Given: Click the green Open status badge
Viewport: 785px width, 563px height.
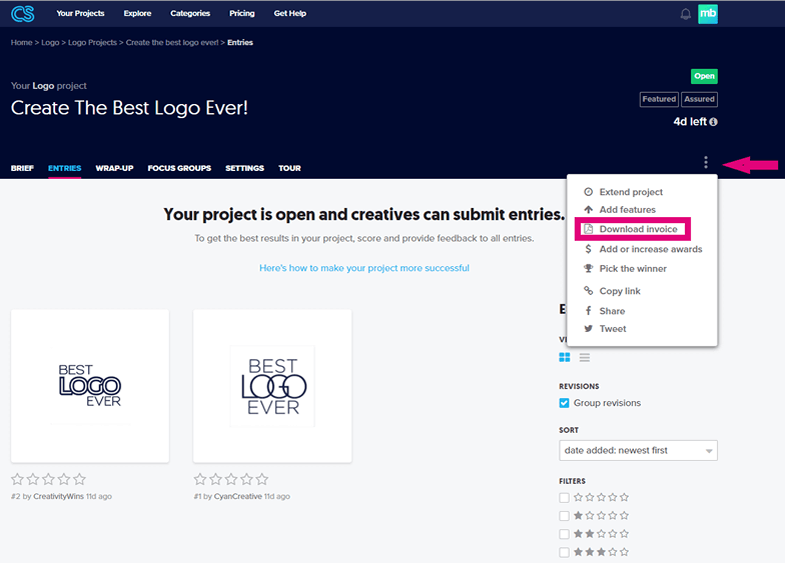Looking at the screenshot, I should tap(704, 76).
